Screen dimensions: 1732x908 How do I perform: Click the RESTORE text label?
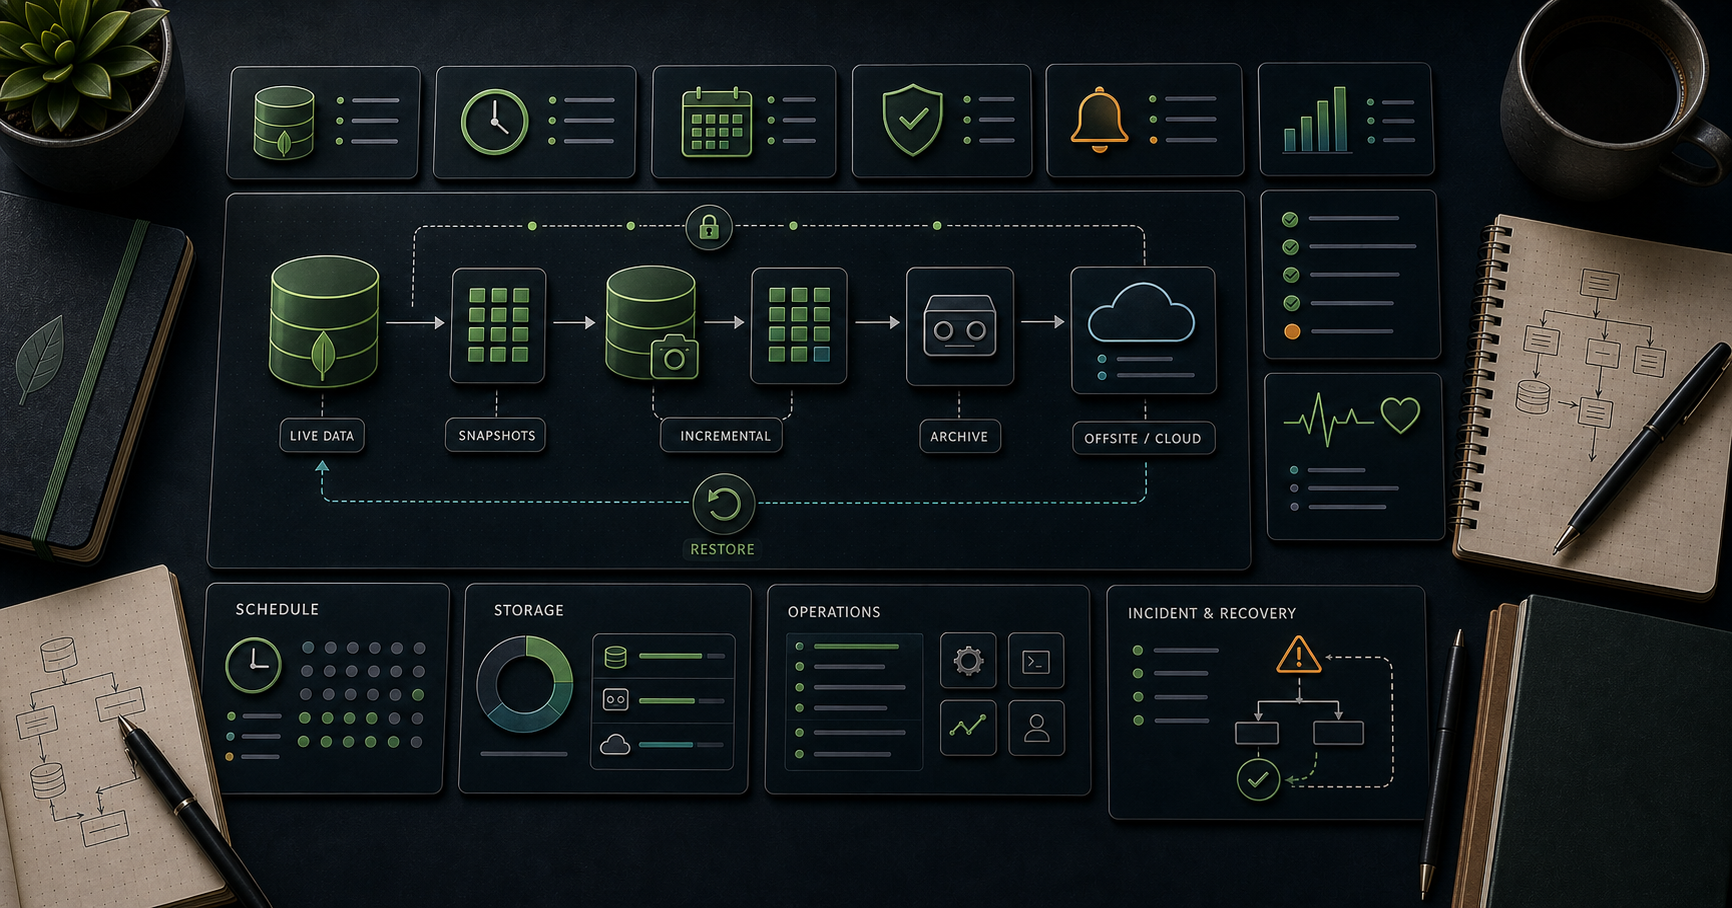tap(722, 549)
